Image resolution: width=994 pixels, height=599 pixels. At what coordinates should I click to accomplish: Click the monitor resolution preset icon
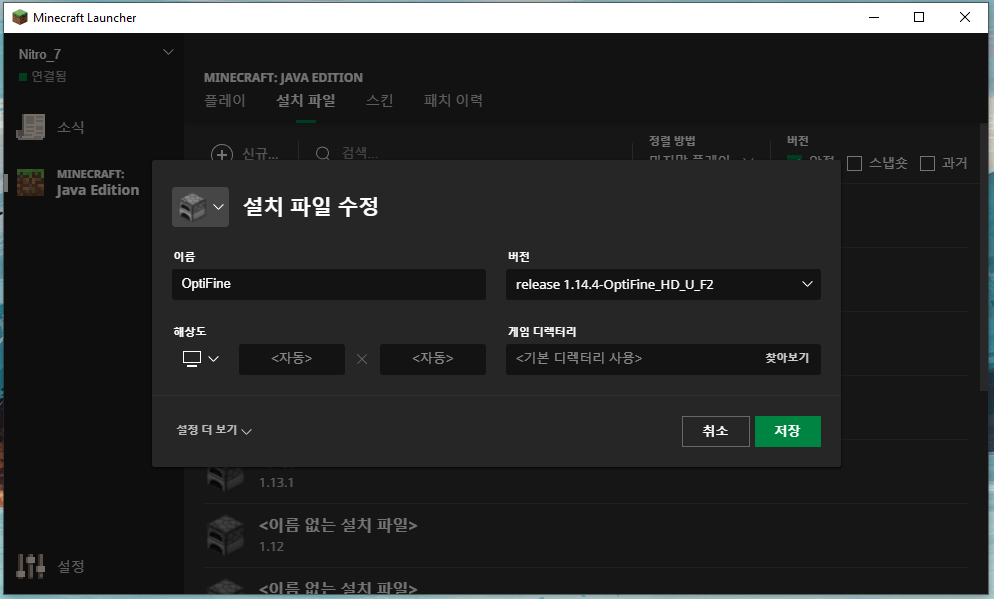191,359
